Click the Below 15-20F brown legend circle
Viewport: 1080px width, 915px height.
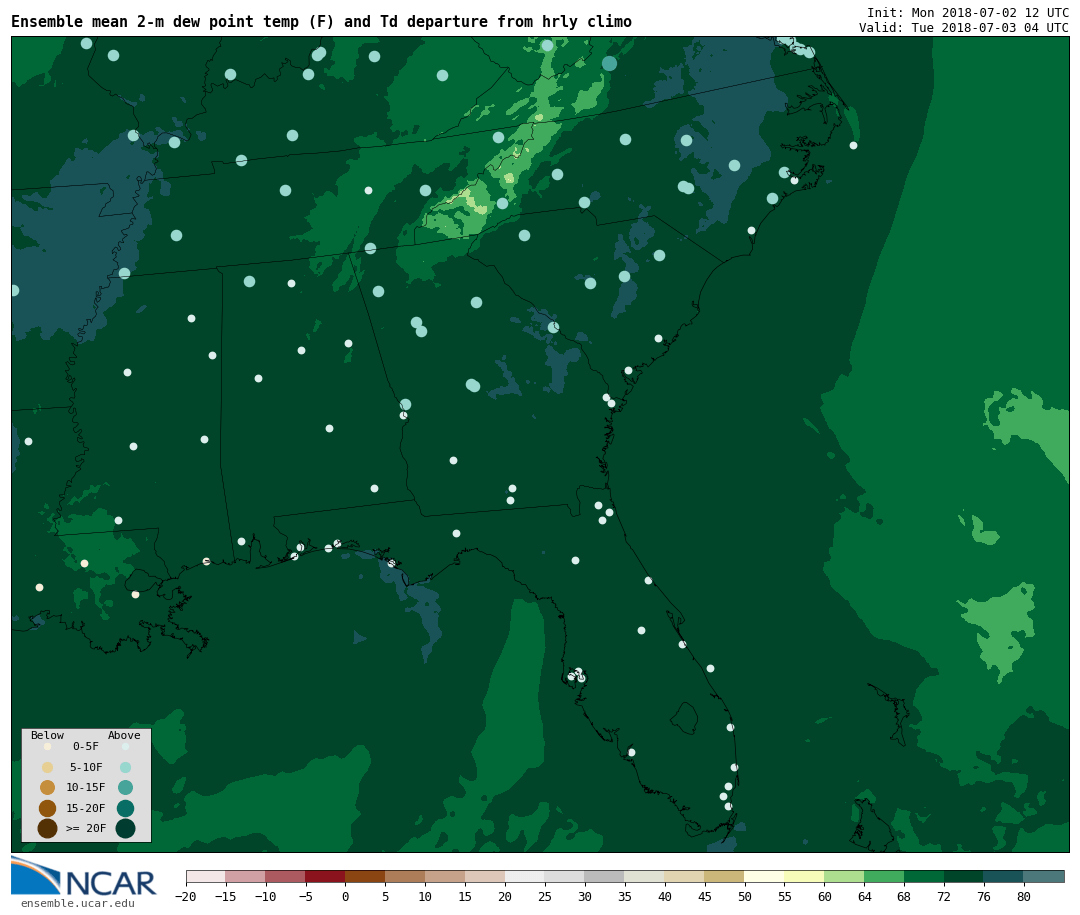tap(48, 808)
